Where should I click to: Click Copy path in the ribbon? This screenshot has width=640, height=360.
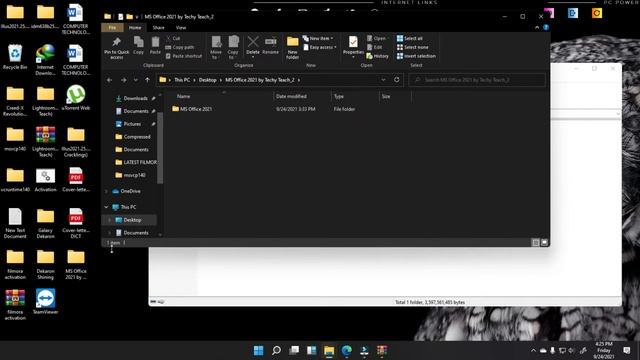point(179,47)
